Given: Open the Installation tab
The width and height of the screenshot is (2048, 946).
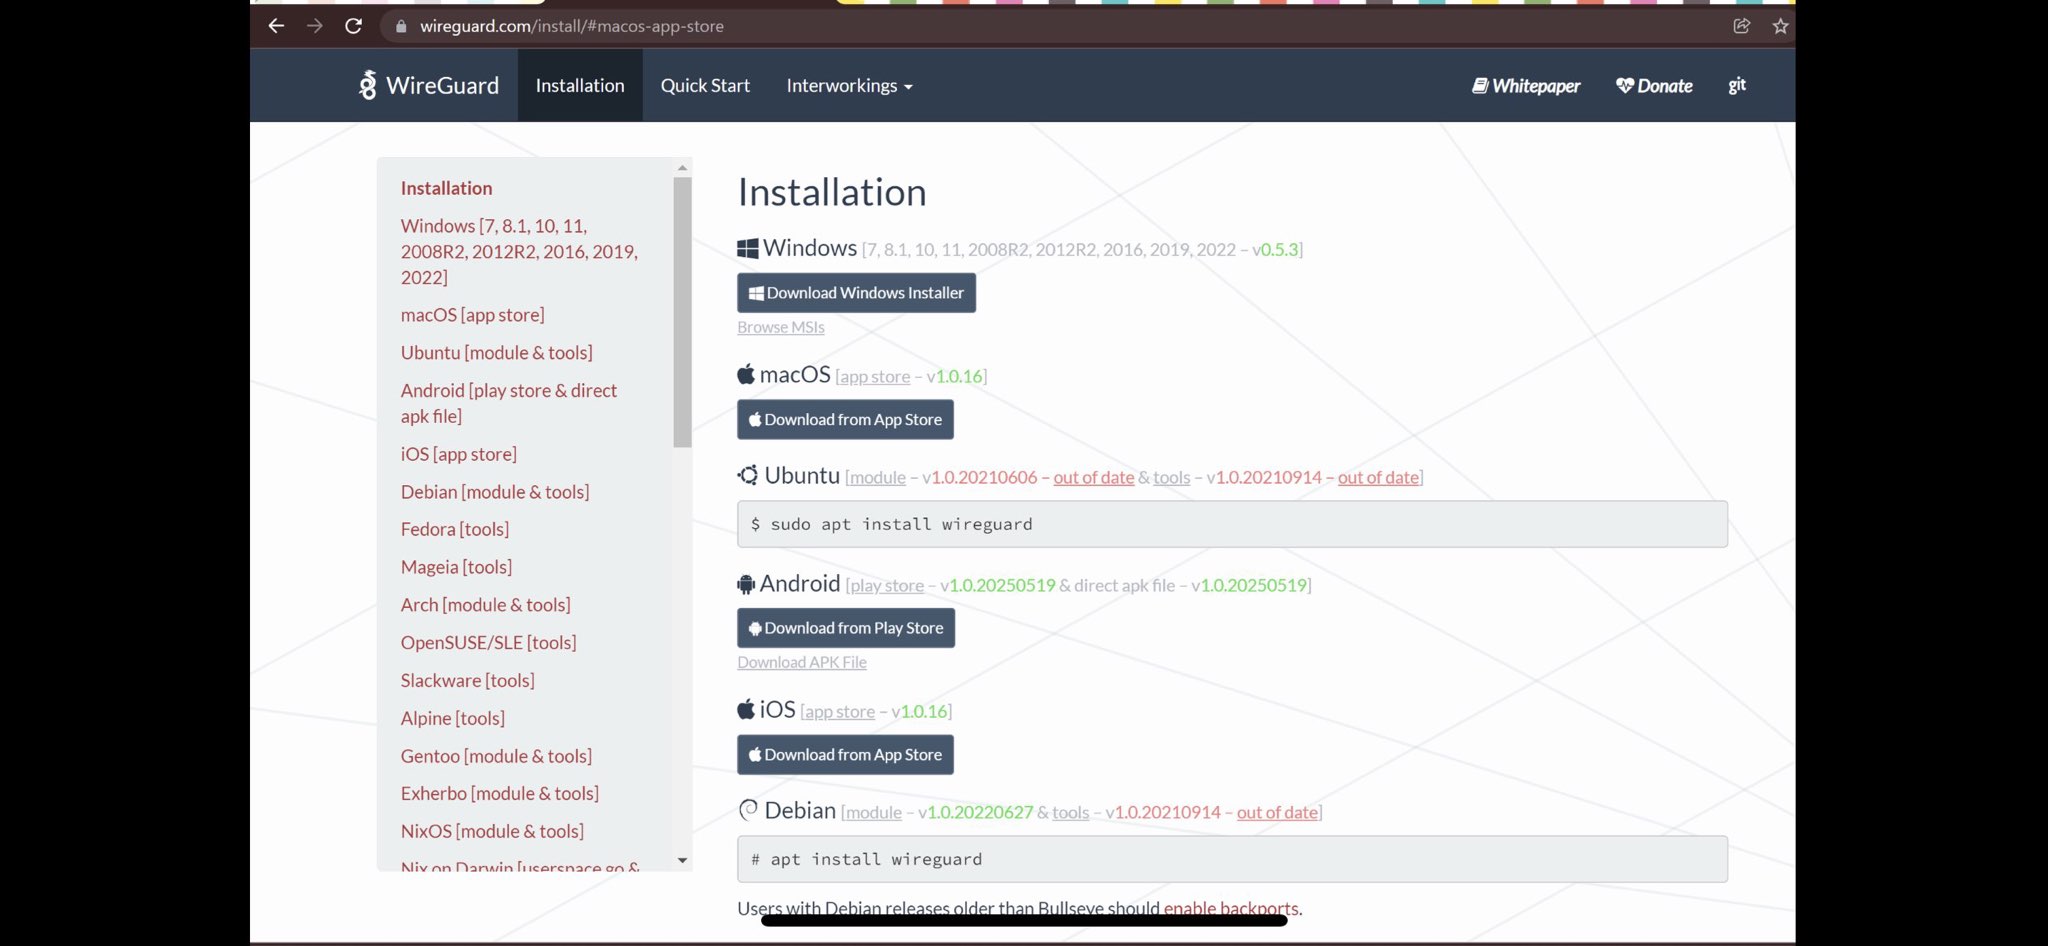Looking at the screenshot, I should 580,85.
